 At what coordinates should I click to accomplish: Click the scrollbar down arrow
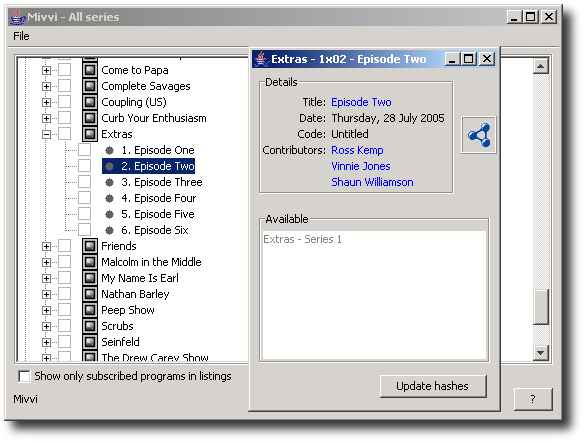click(540, 353)
